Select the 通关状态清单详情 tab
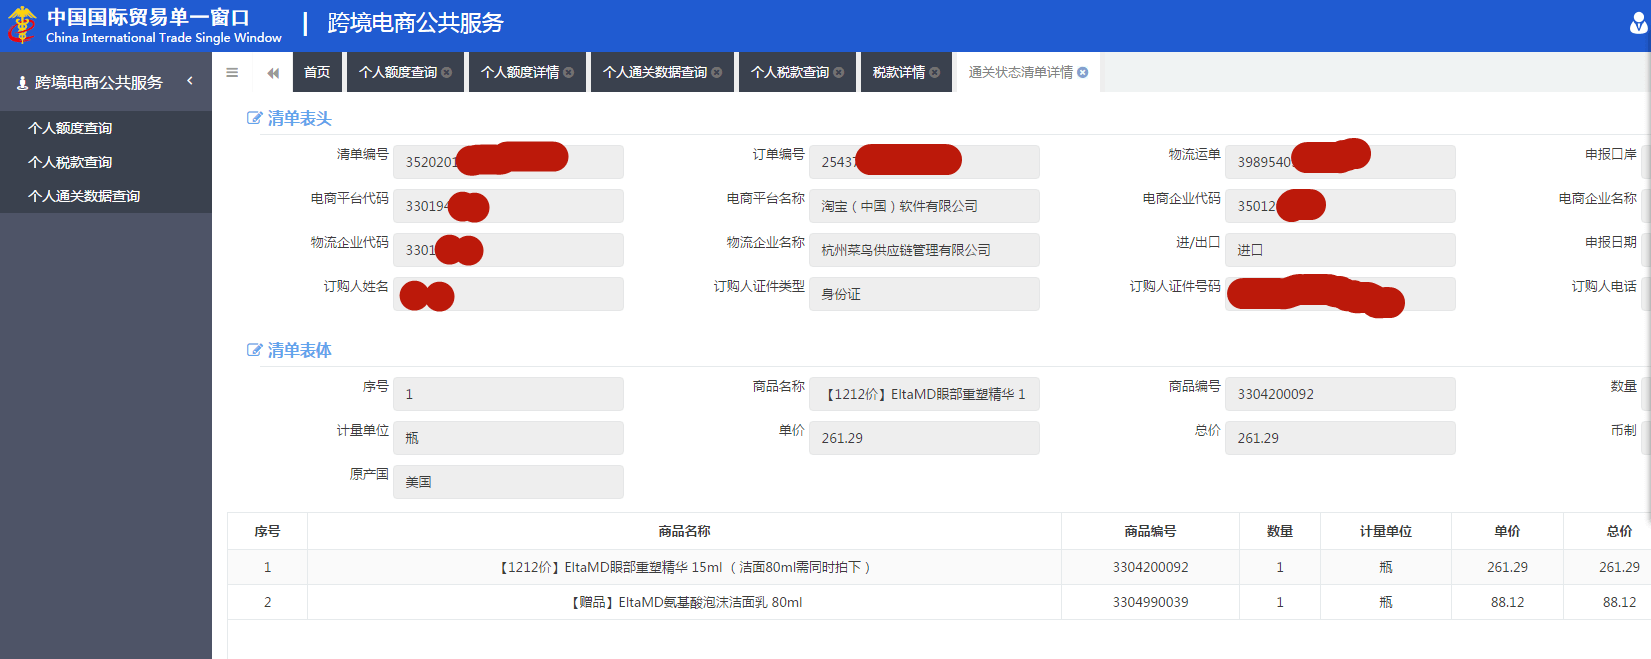Screen dimensions: 1651x659 coord(1021,72)
